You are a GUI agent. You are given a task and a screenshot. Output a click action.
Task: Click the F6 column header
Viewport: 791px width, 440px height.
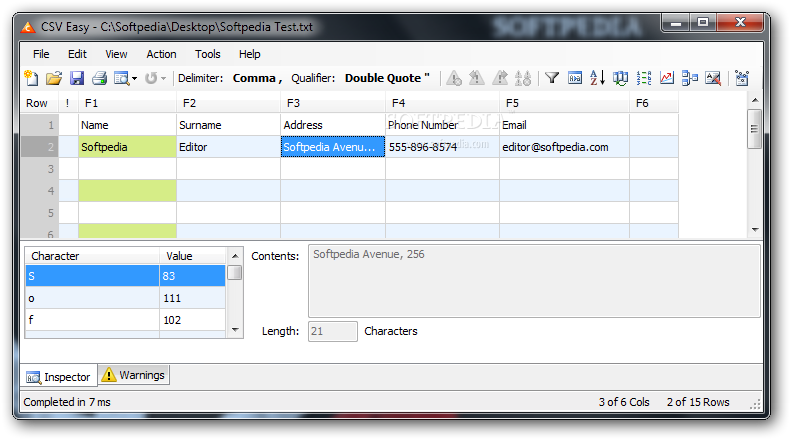point(654,103)
